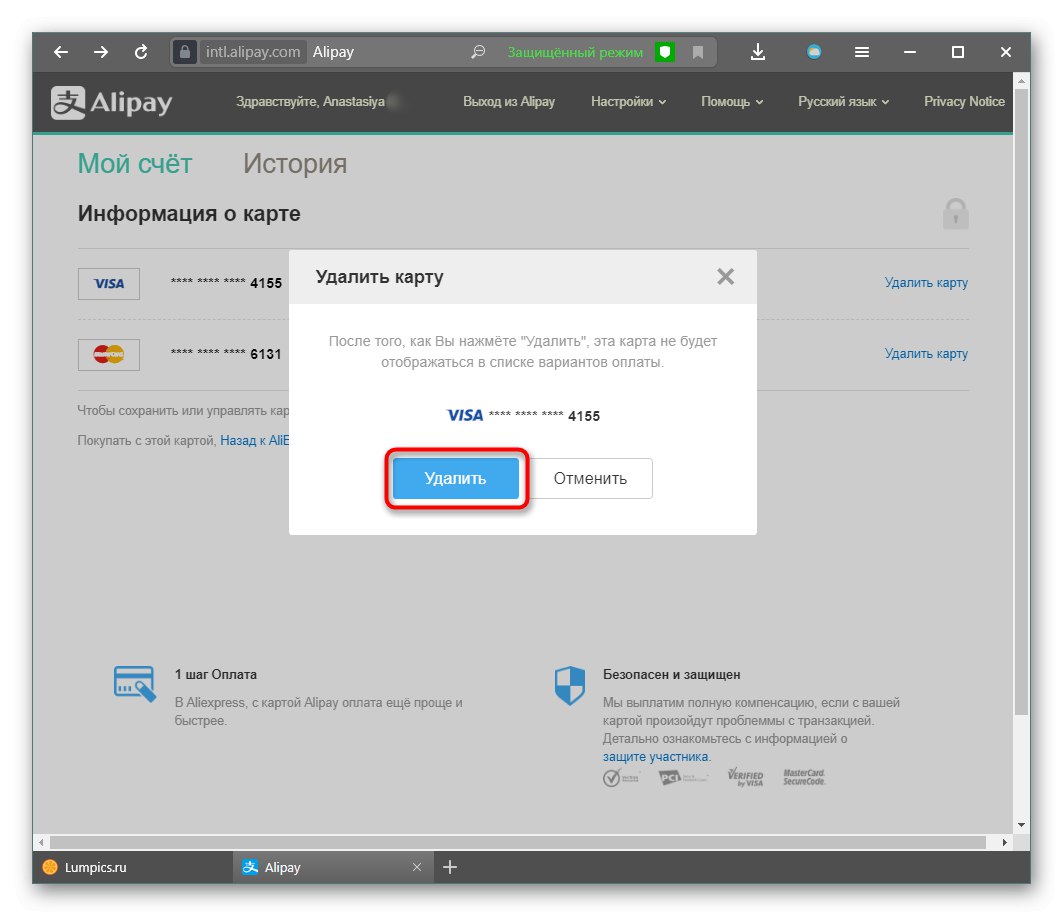Click the Выход из Alipay link
This screenshot has width=1063, height=916.
tap(508, 102)
